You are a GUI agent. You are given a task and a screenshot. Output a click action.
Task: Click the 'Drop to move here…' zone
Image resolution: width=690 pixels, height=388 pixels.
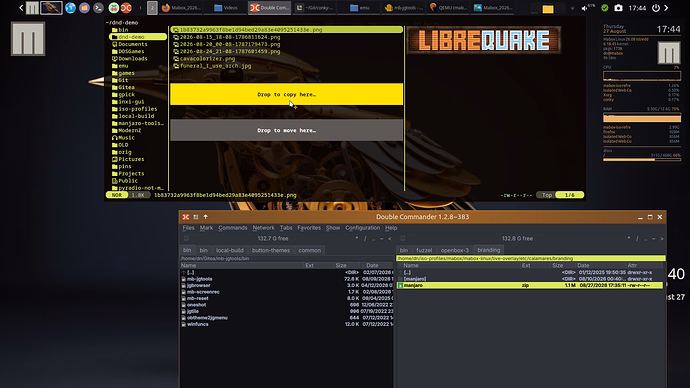point(286,130)
